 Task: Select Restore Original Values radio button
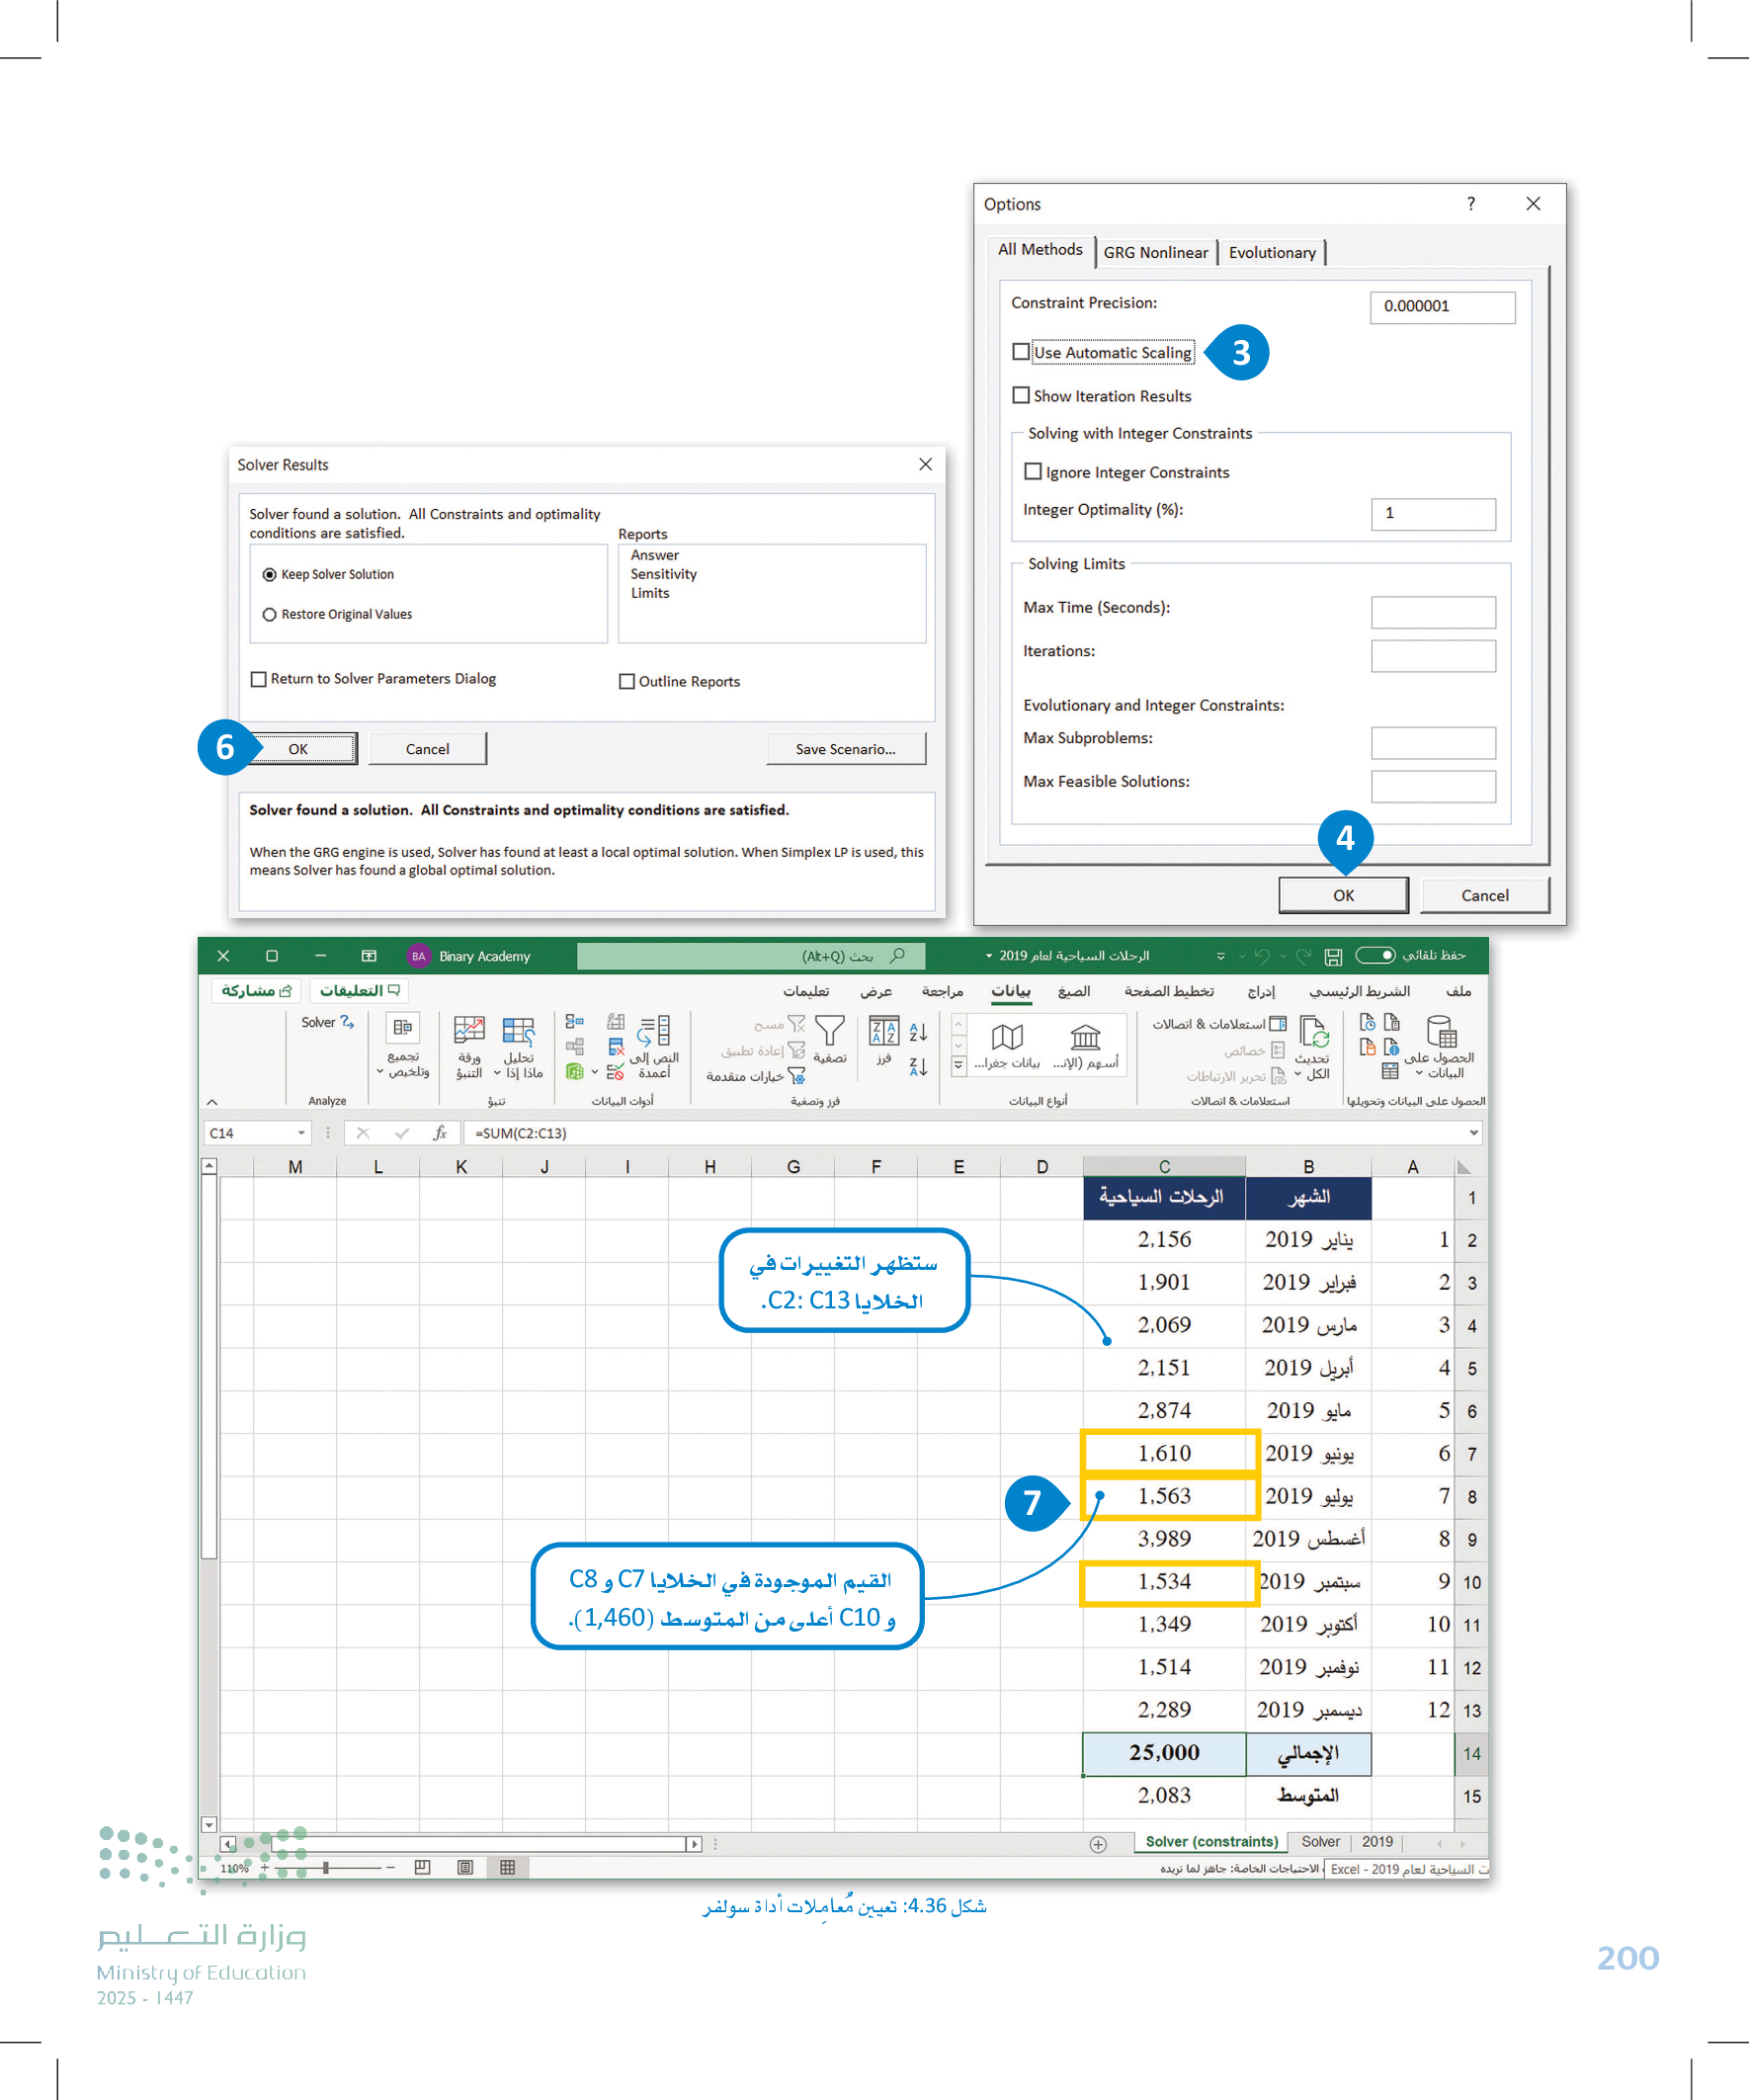click(269, 615)
